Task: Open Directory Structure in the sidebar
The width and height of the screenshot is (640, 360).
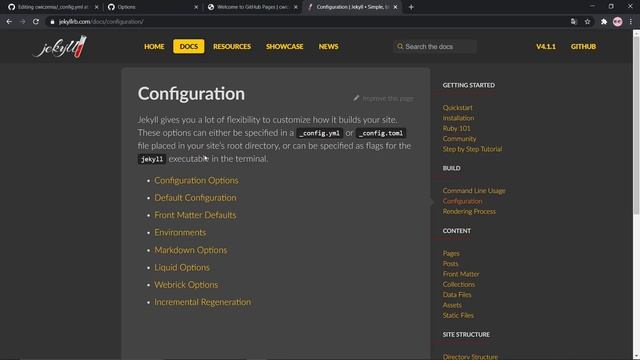Action: pyautogui.click(x=470, y=357)
